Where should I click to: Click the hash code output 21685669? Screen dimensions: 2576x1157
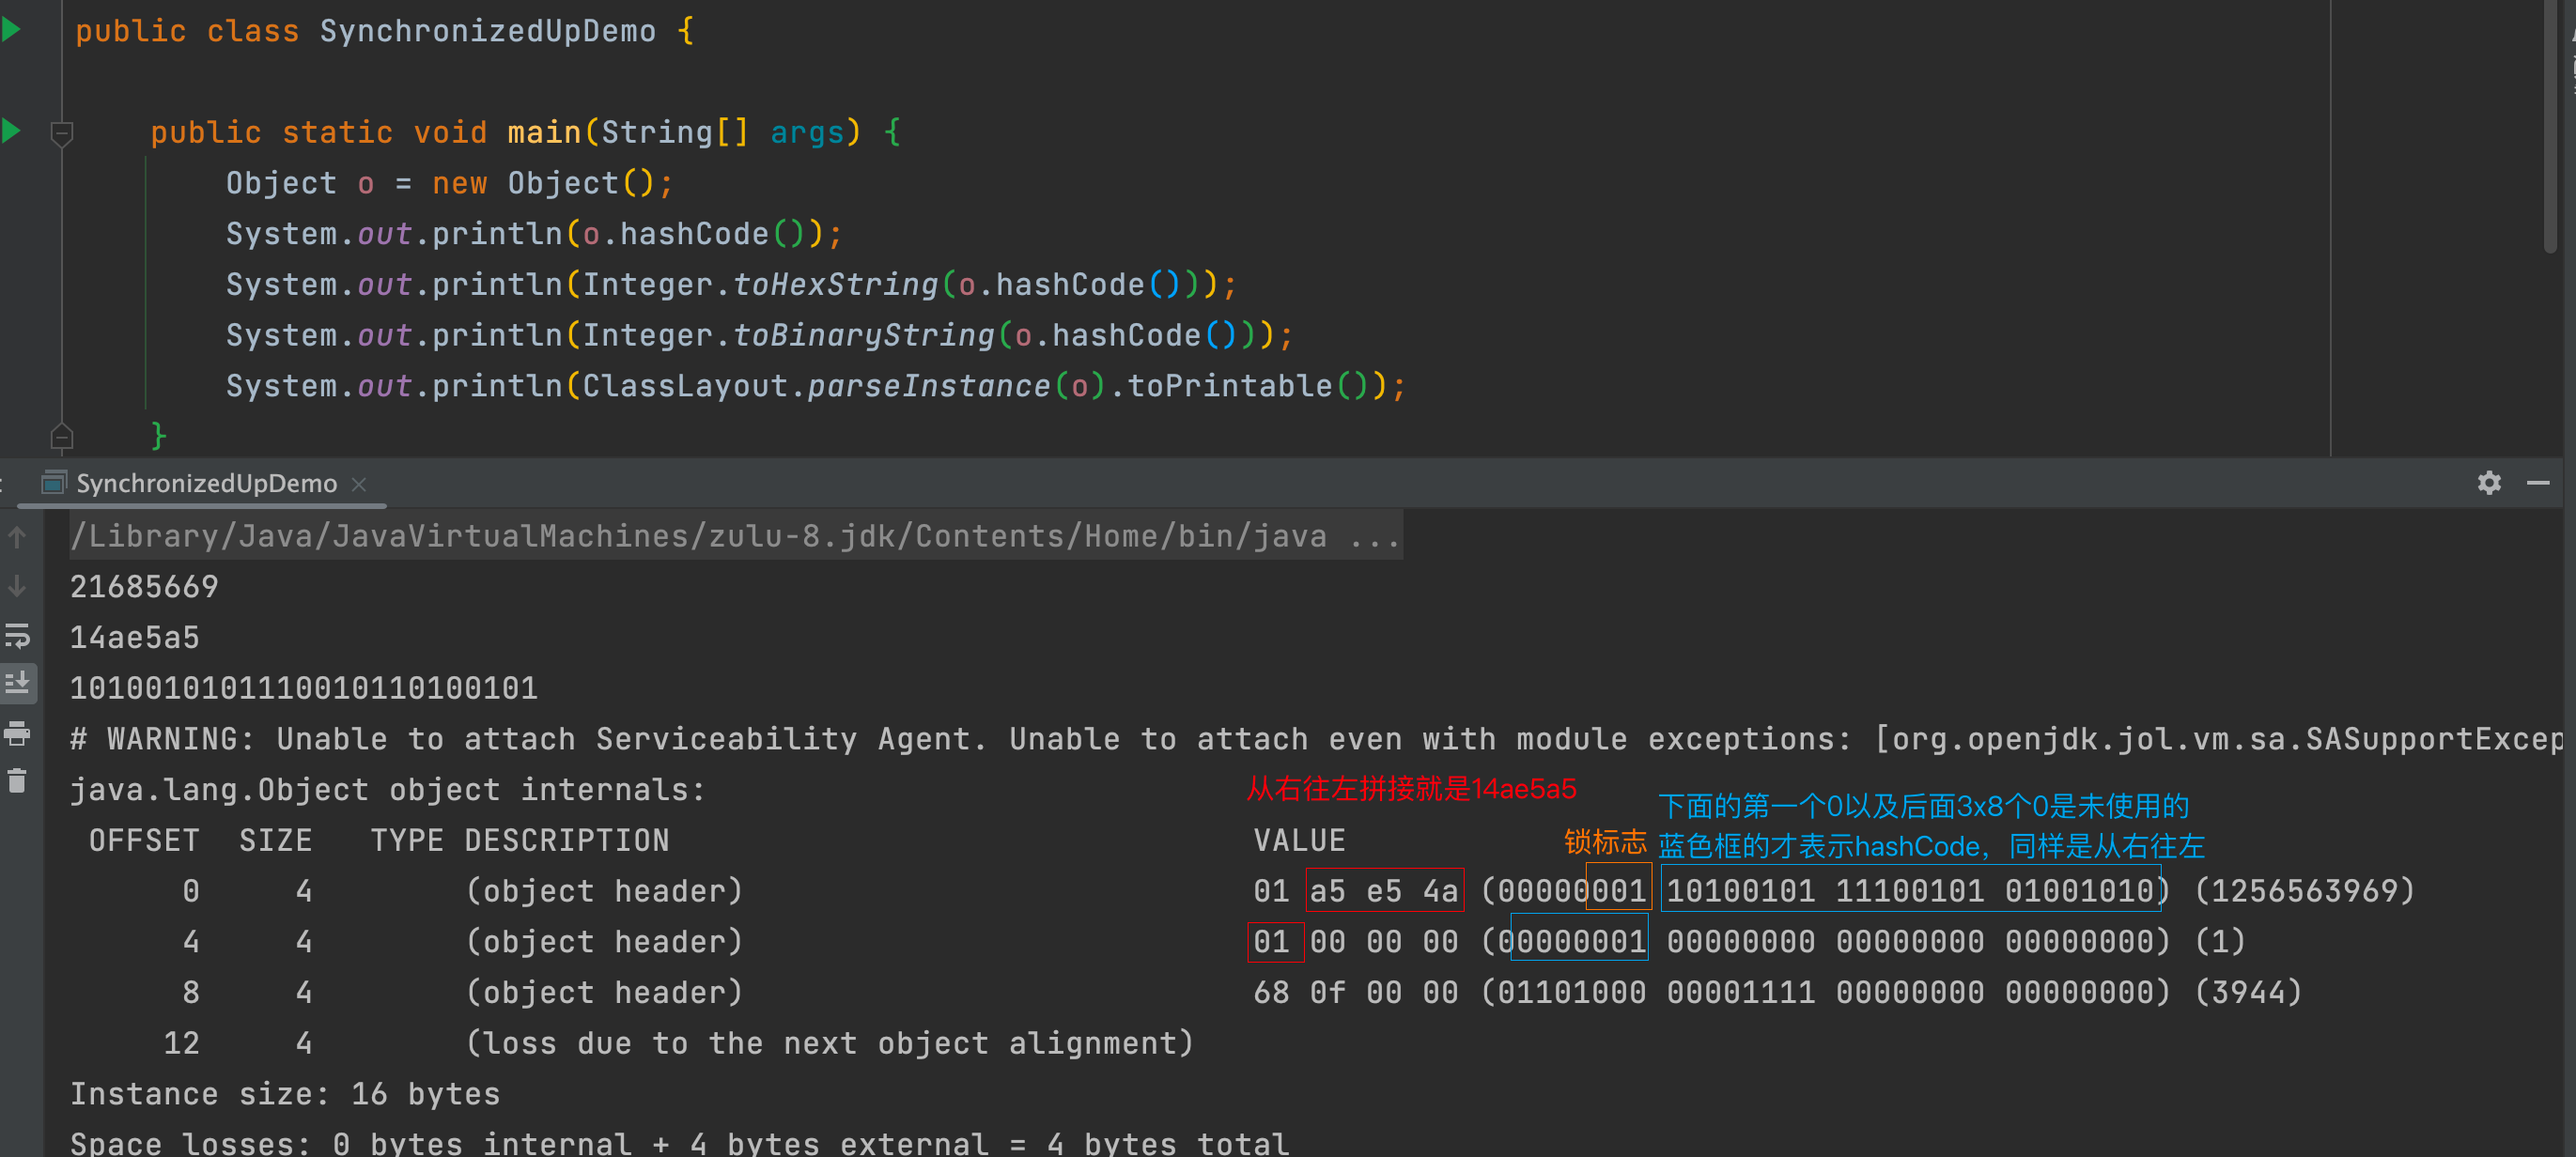tap(144, 587)
